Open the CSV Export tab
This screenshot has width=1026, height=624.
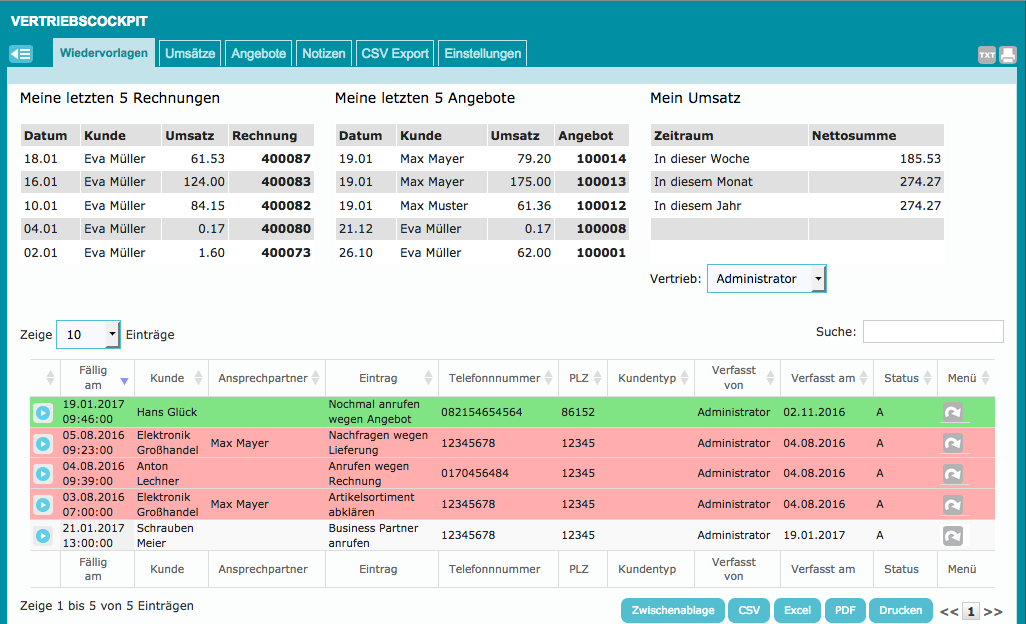394,54
